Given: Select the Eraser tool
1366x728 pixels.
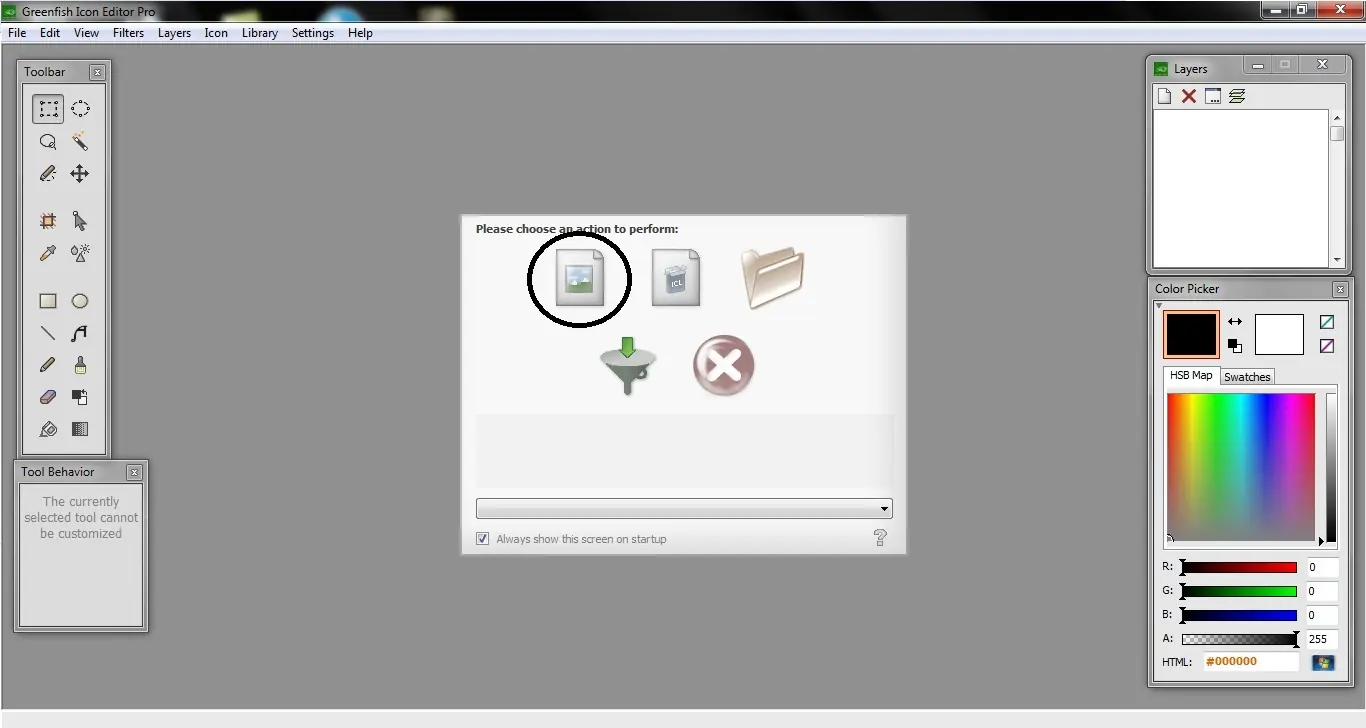Looking at the screenshot, I should click(x=48, y=397).
